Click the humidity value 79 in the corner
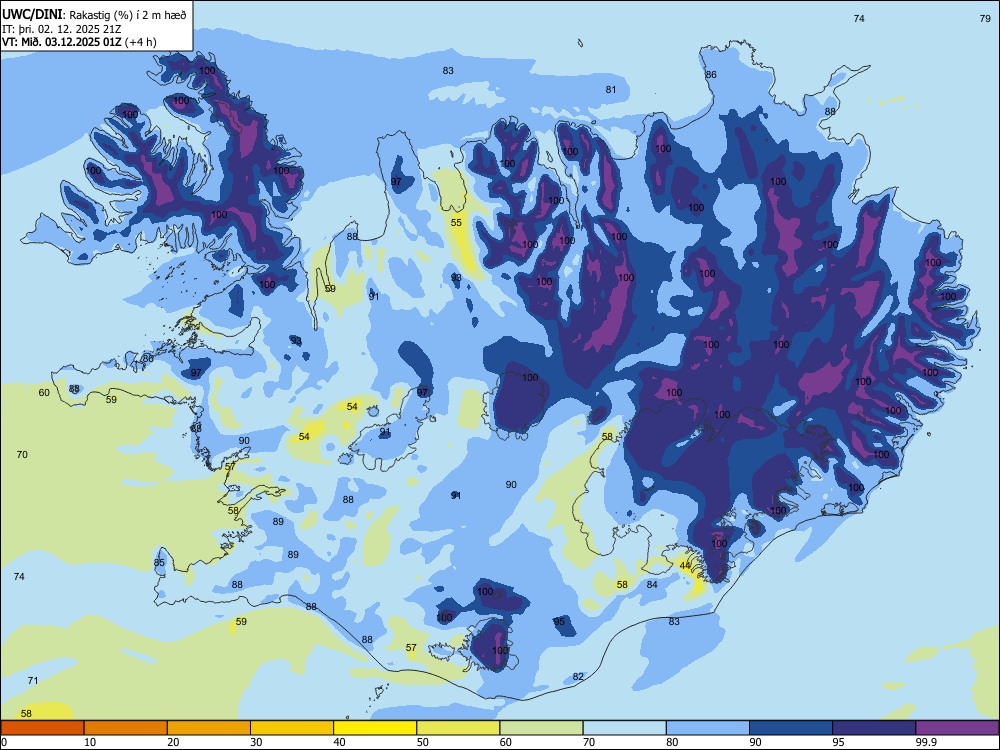The width and height of the screenshot is (1000, 750). 985,18
